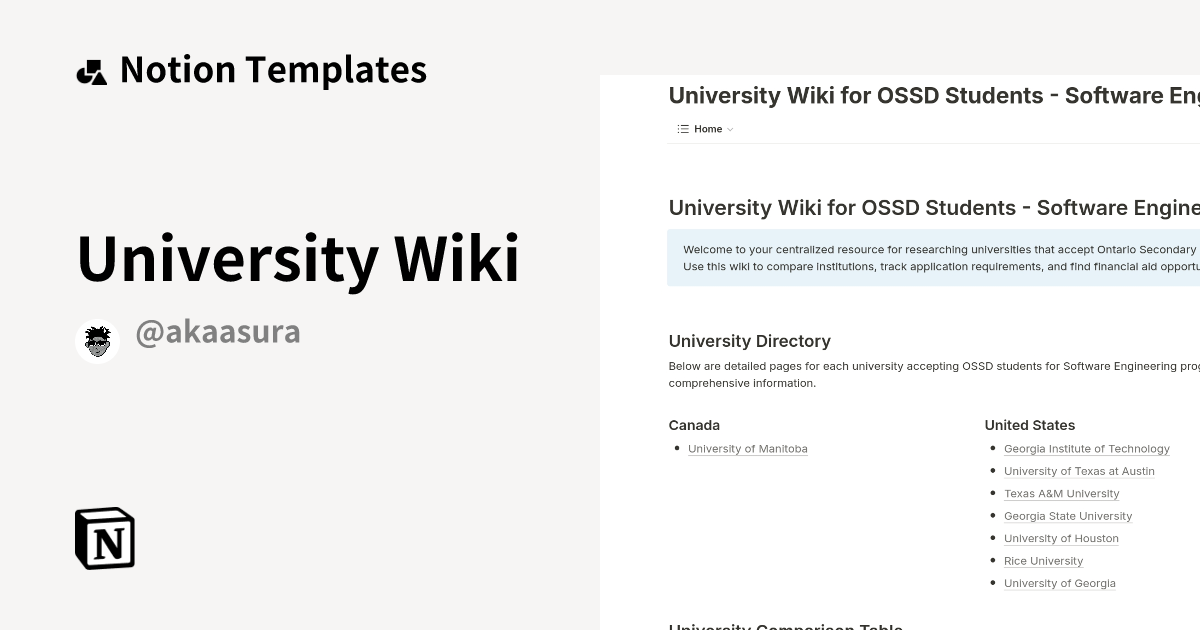Select the University Wiki template title

point(297,258)
